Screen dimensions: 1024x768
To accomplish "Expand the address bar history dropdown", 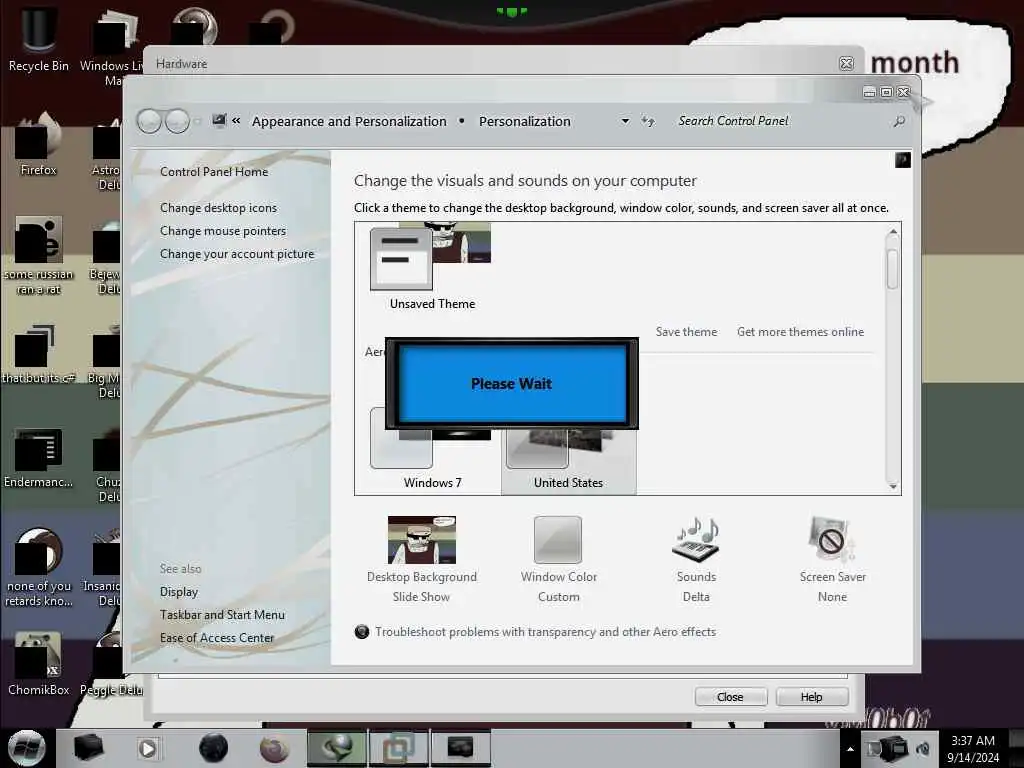I will [625, 121].
